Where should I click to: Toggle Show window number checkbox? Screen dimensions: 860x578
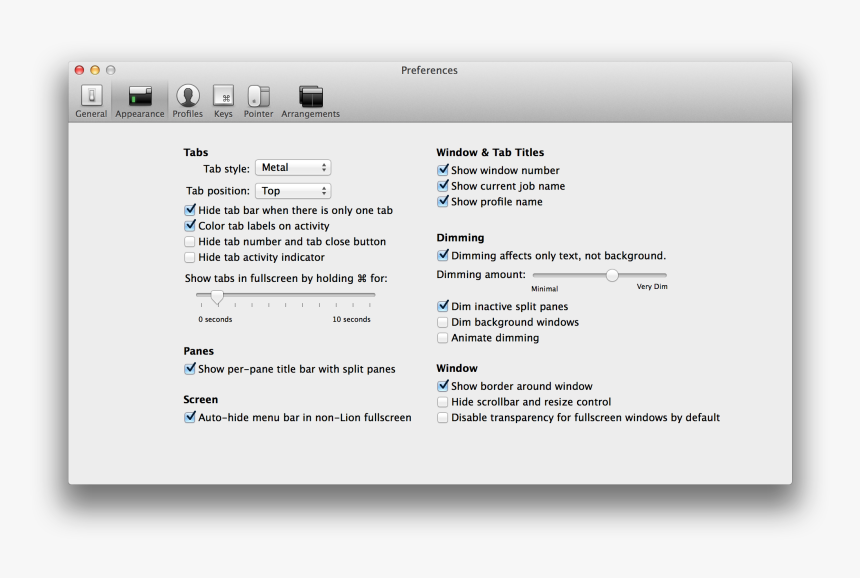click(x=443, y=171)
